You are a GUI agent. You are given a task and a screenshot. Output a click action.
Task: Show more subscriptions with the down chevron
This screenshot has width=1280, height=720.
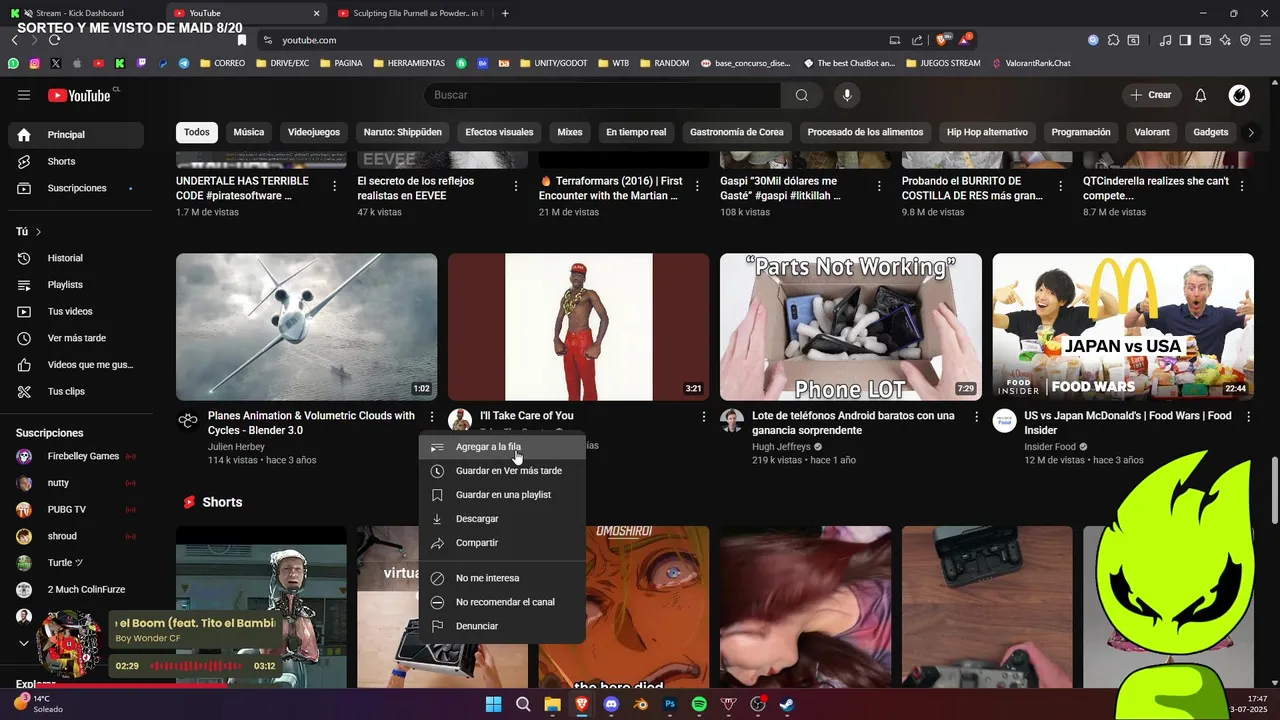[x=24, y=643]
